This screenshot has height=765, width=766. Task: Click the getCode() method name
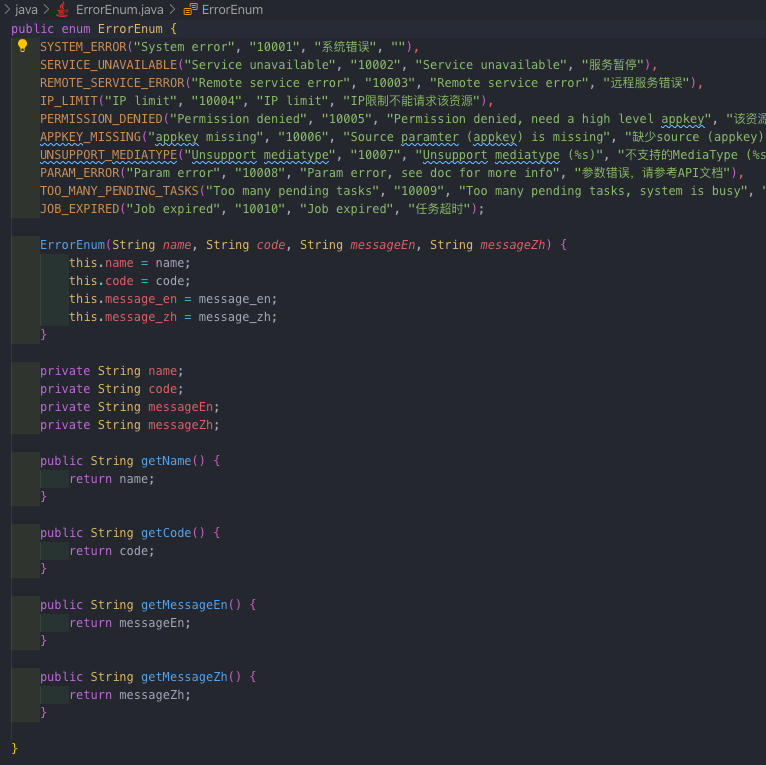coord(166,533)
